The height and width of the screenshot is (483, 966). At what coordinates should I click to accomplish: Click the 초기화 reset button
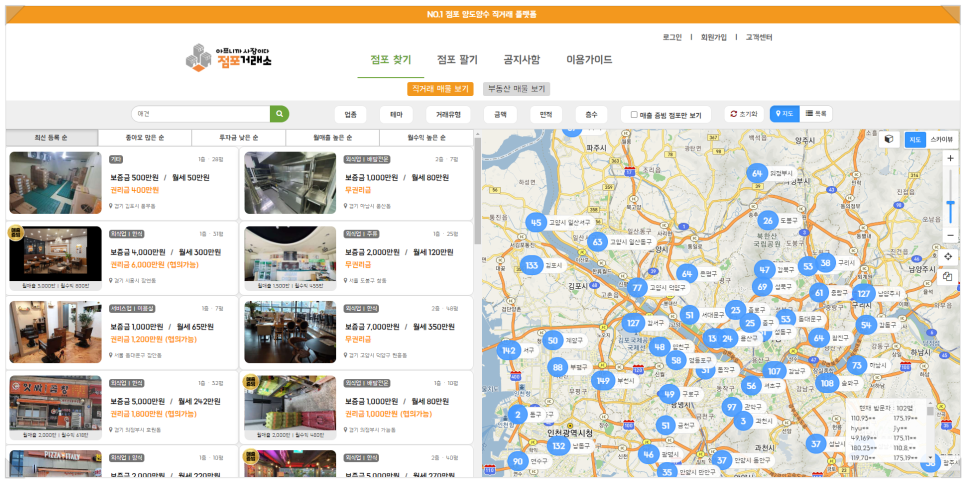(744, 114)
